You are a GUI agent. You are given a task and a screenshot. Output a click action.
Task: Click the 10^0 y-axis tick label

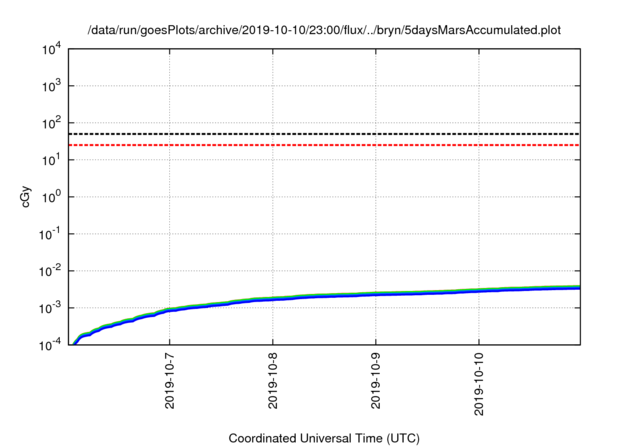tap(51, 197)
